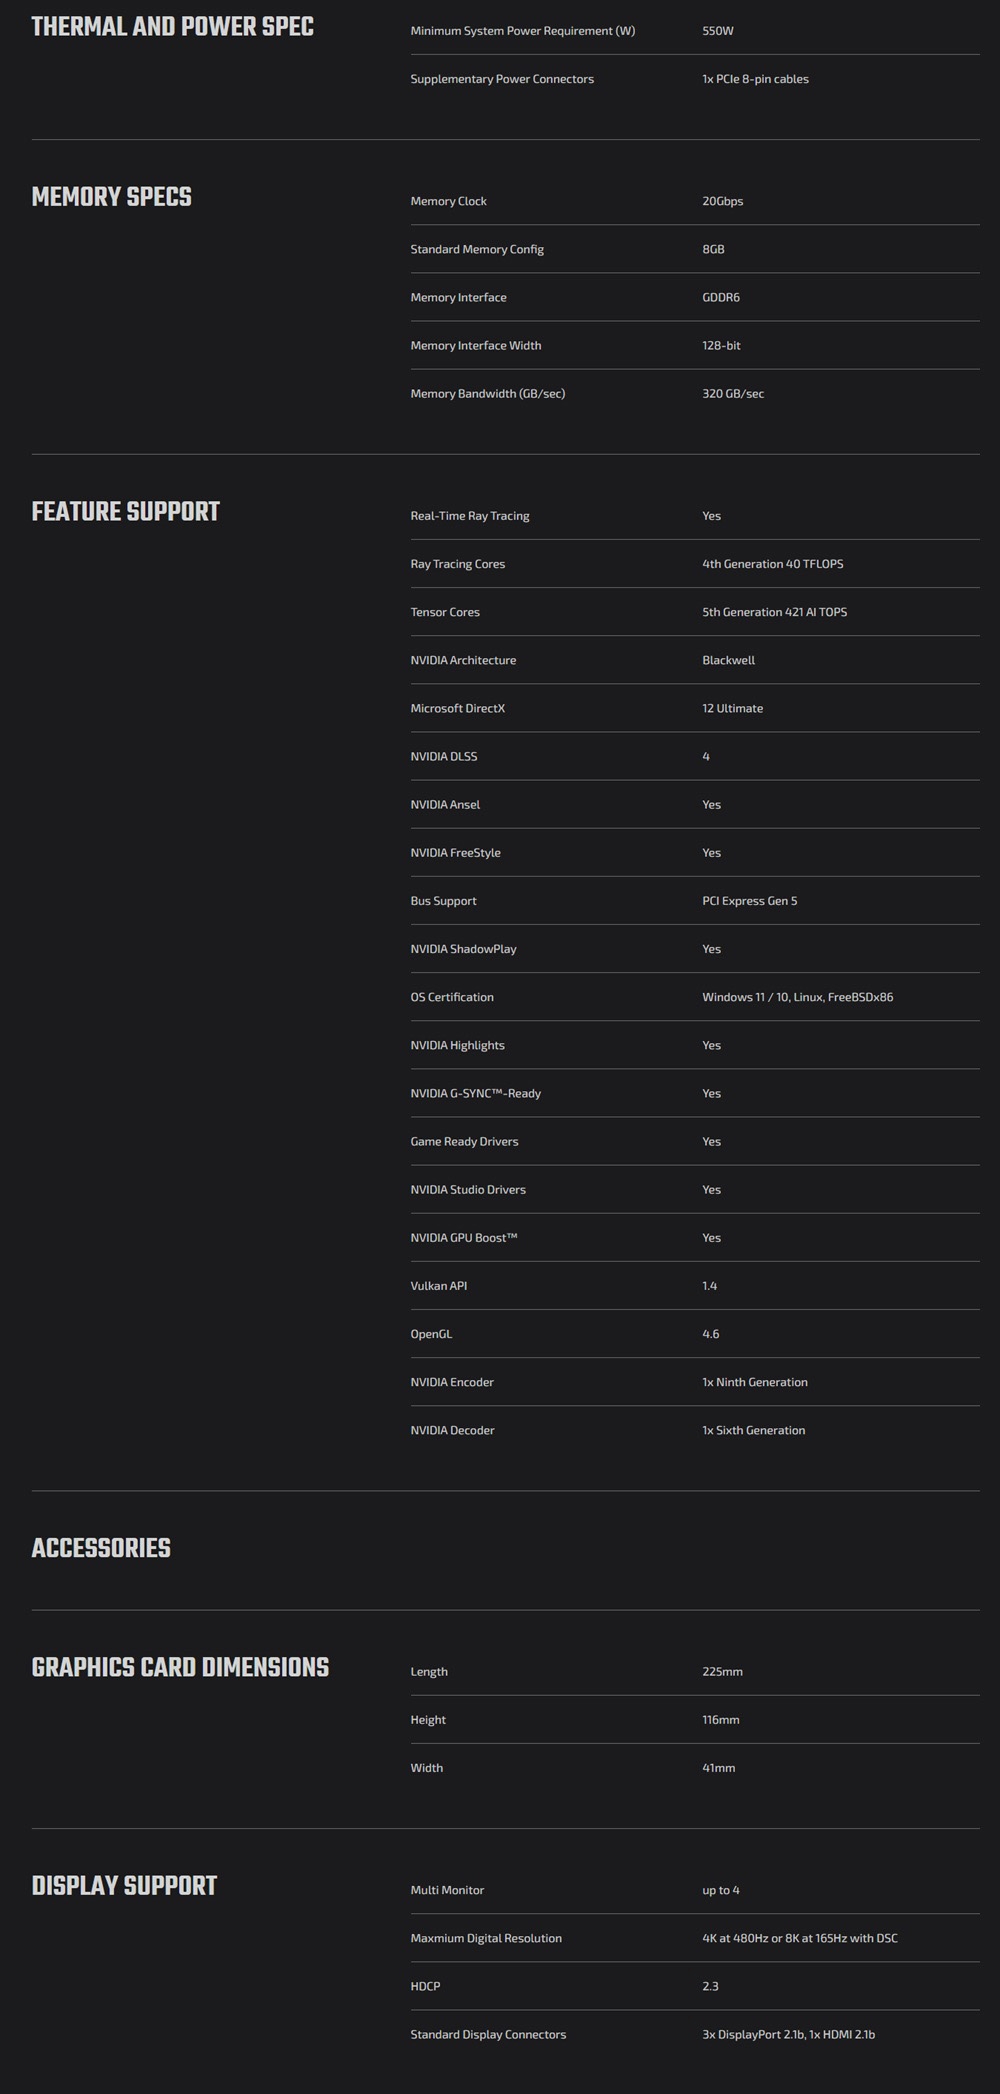Click the Ray Tracing Cores label
The image size is (1000, 2094).
[x=457, y=564]
